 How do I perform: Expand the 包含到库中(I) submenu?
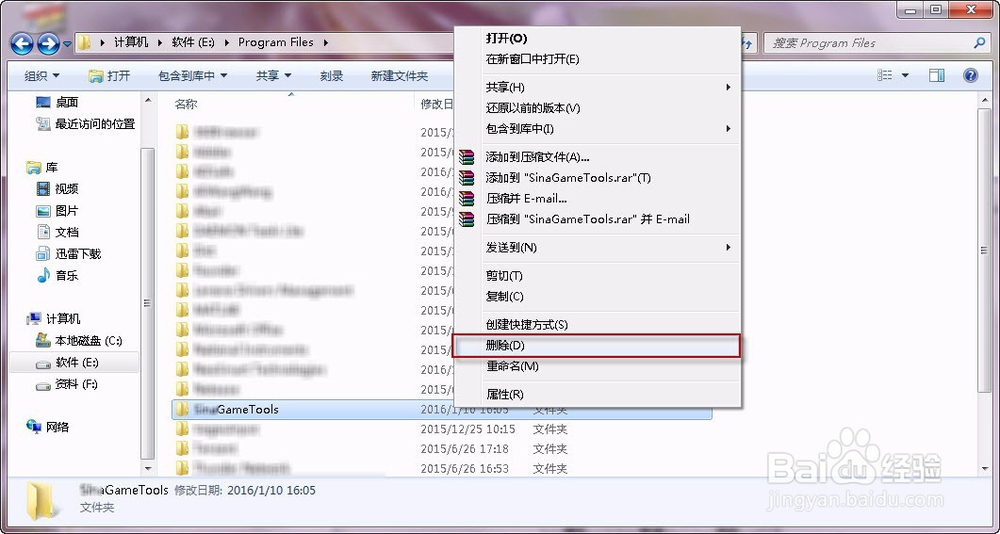coord(597,129)
